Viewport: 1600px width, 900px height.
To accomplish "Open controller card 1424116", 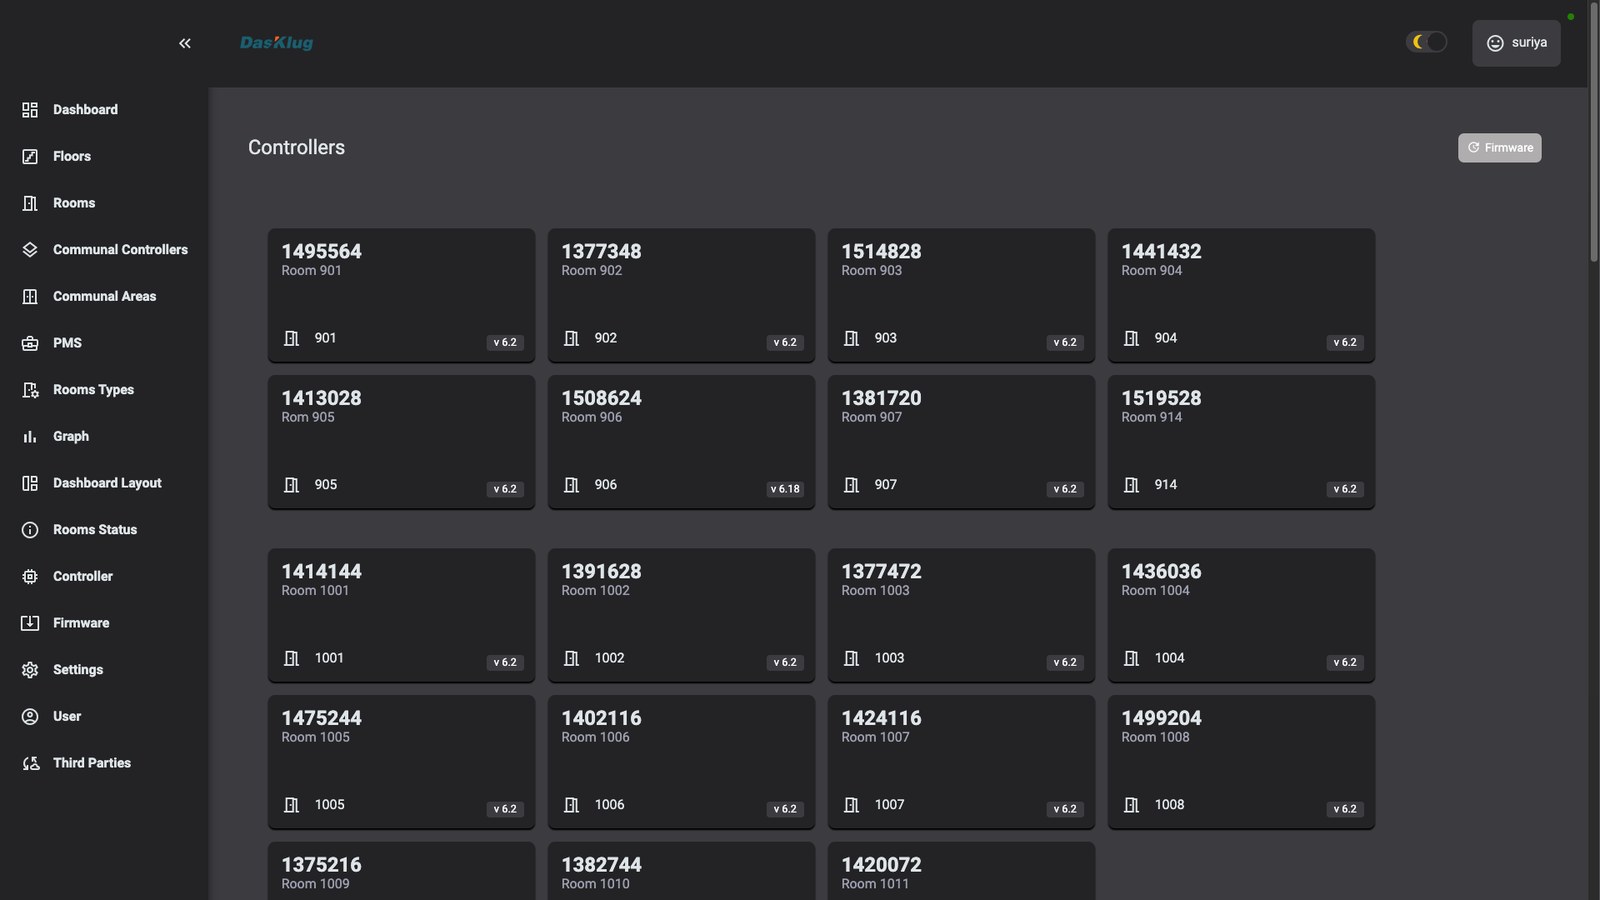I will tap(961, 762).
